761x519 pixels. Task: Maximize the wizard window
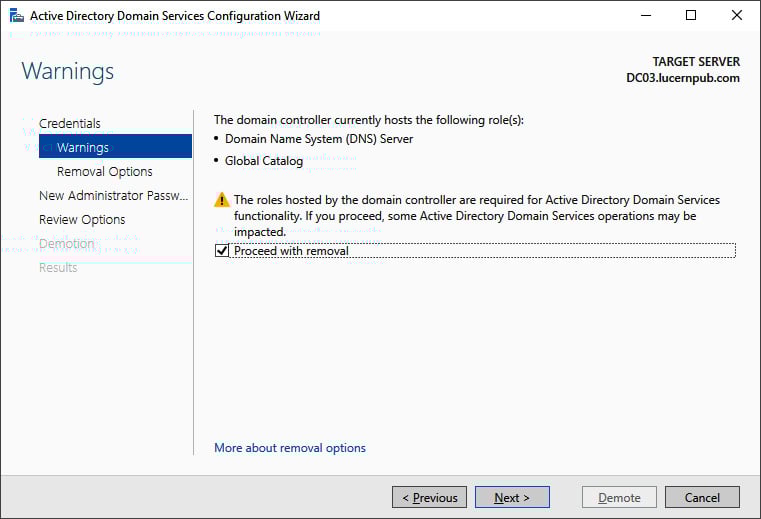coord(691,16)
